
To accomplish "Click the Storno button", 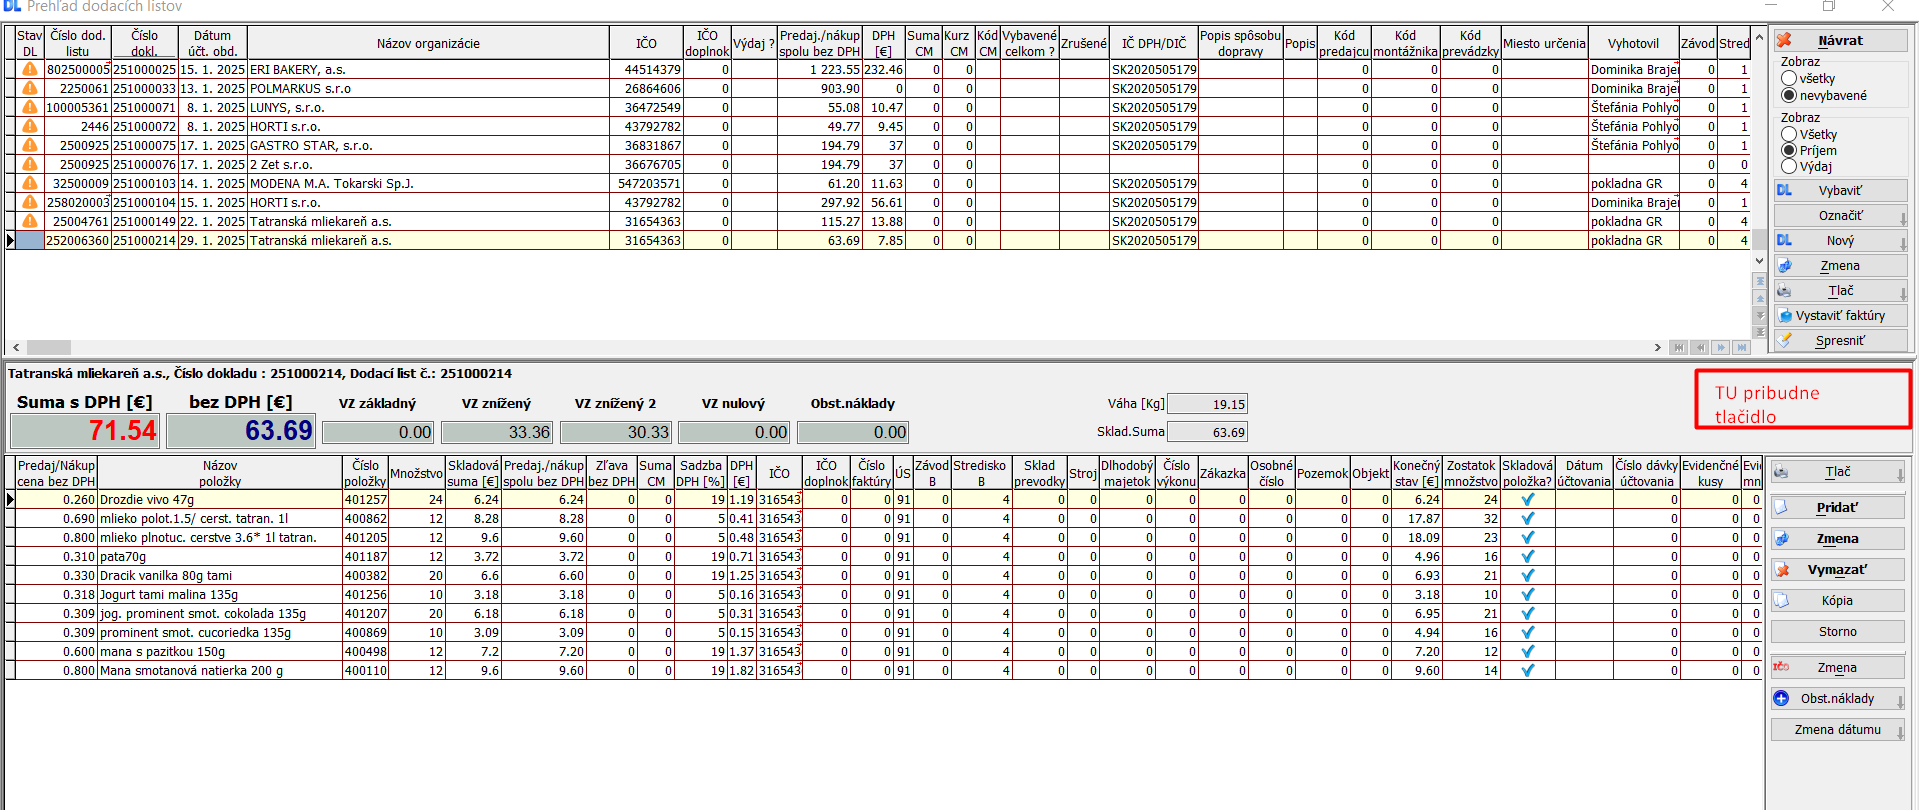I will pos(1836,632).
